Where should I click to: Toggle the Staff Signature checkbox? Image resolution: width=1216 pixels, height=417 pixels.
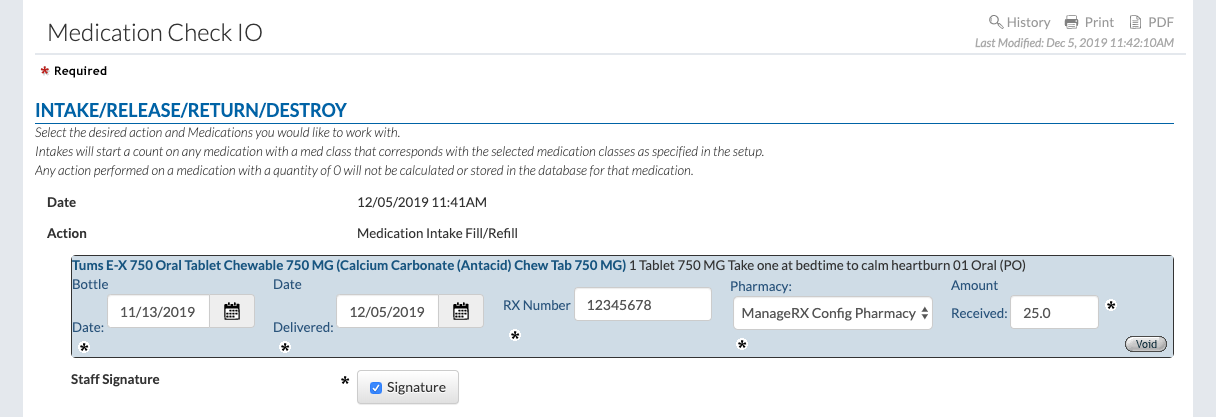tap(376, 388)
